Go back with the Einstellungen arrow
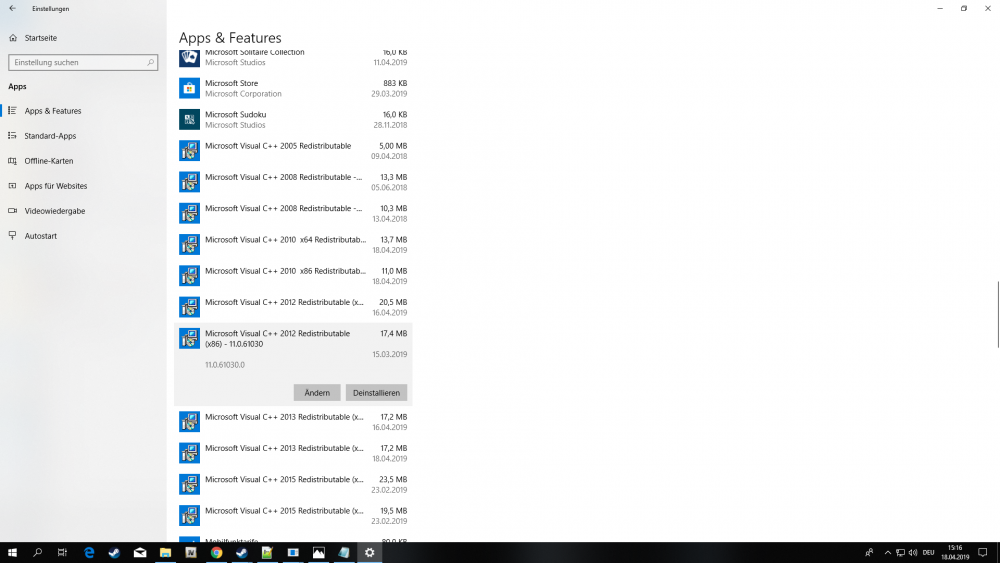Screen dimensions: 1000x563 [x=12, y=8]
